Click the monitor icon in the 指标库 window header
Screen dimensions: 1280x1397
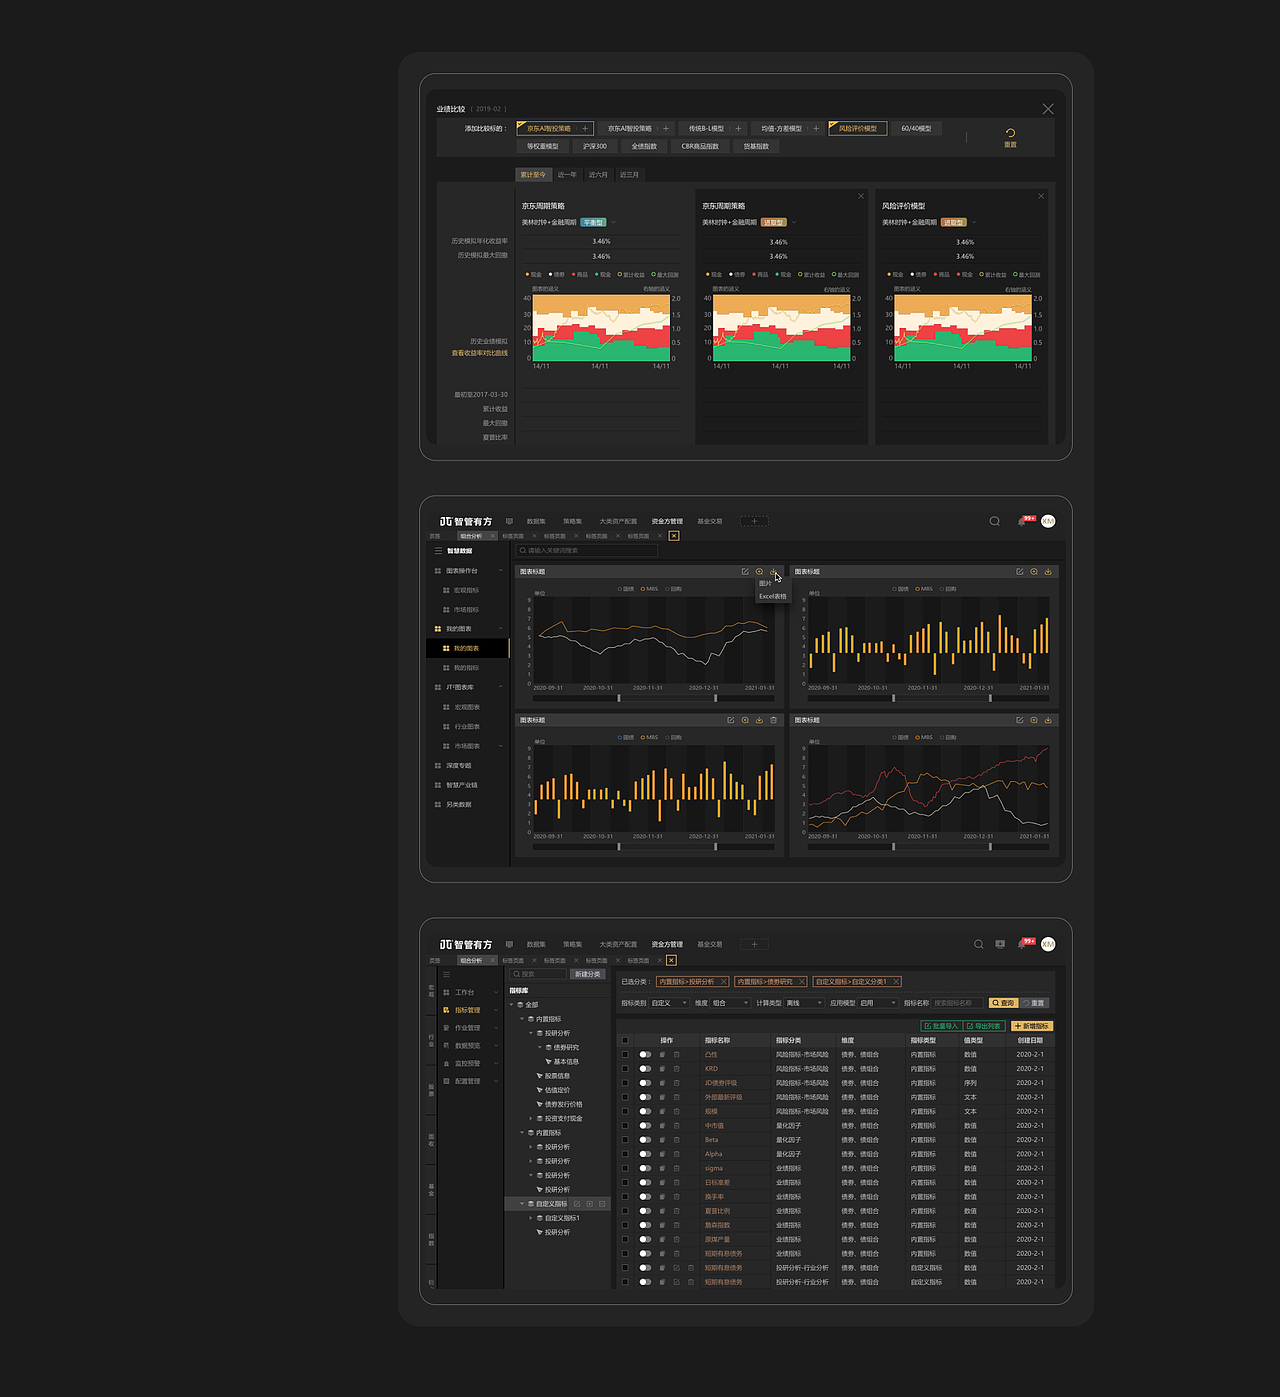pyautogui.click(x=1000, y=944)
